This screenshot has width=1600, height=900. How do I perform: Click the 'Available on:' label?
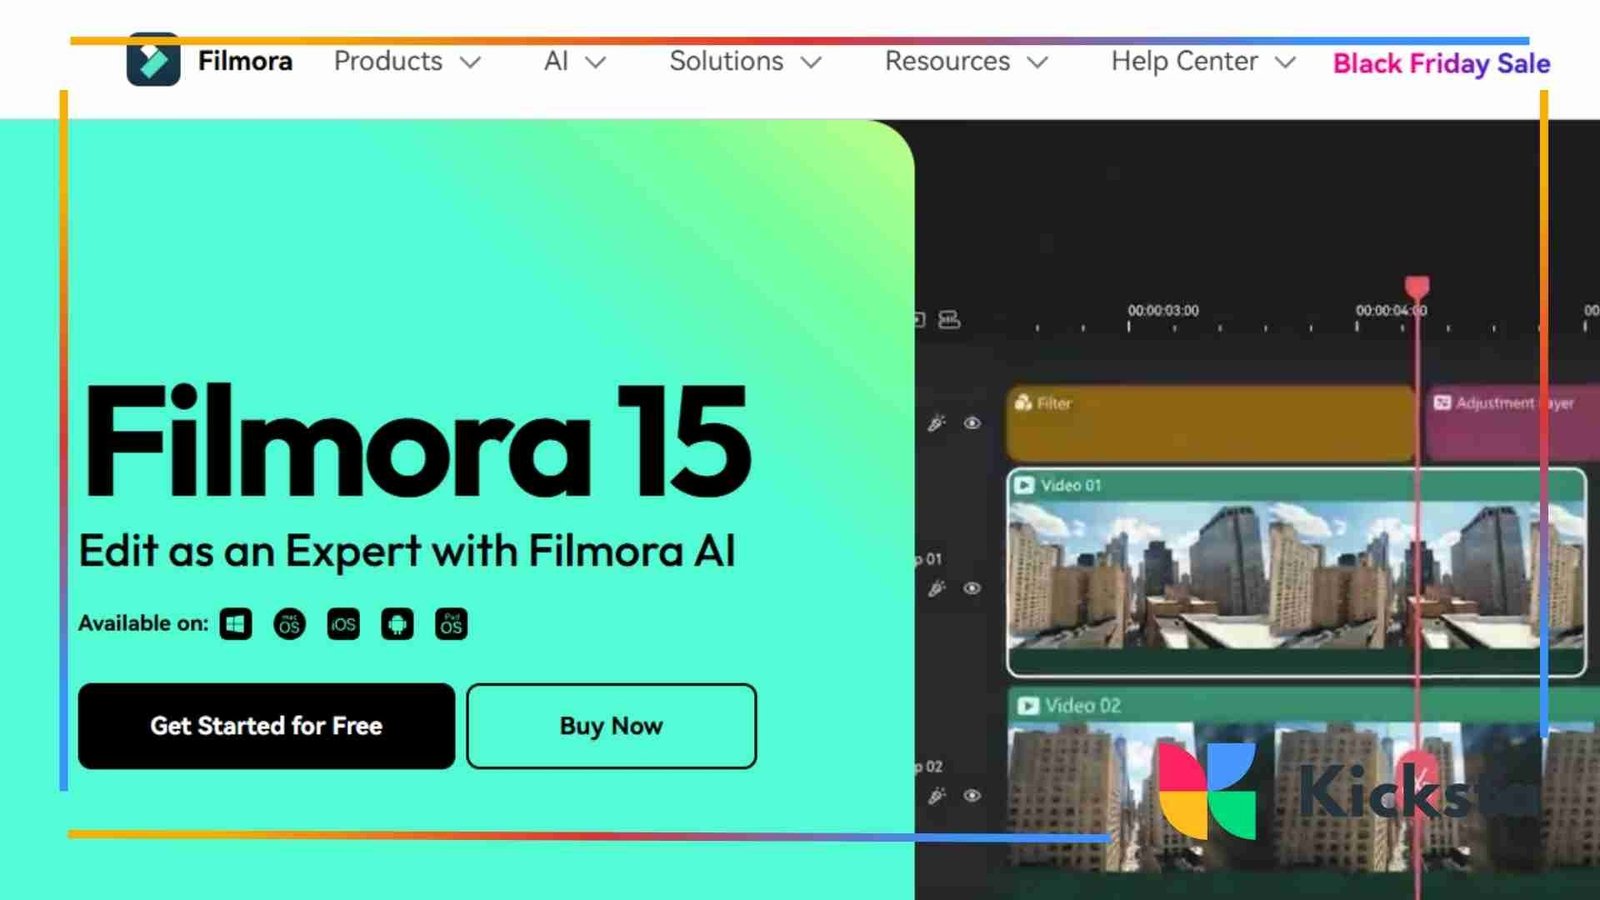143,623
